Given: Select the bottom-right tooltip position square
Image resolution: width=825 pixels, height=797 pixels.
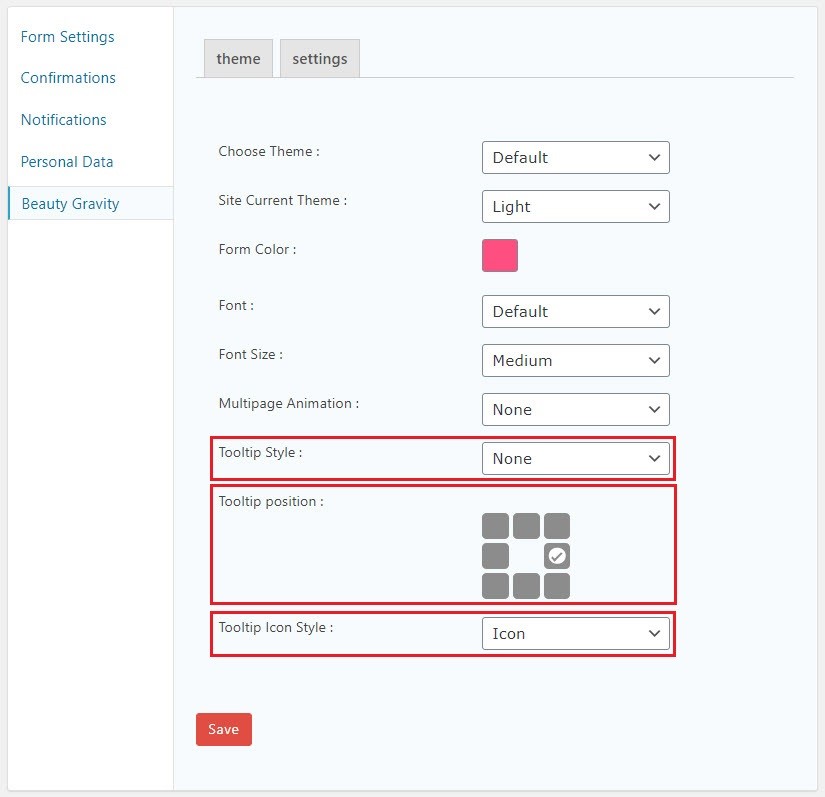Looking at the screenshot, I should [557, 586].
